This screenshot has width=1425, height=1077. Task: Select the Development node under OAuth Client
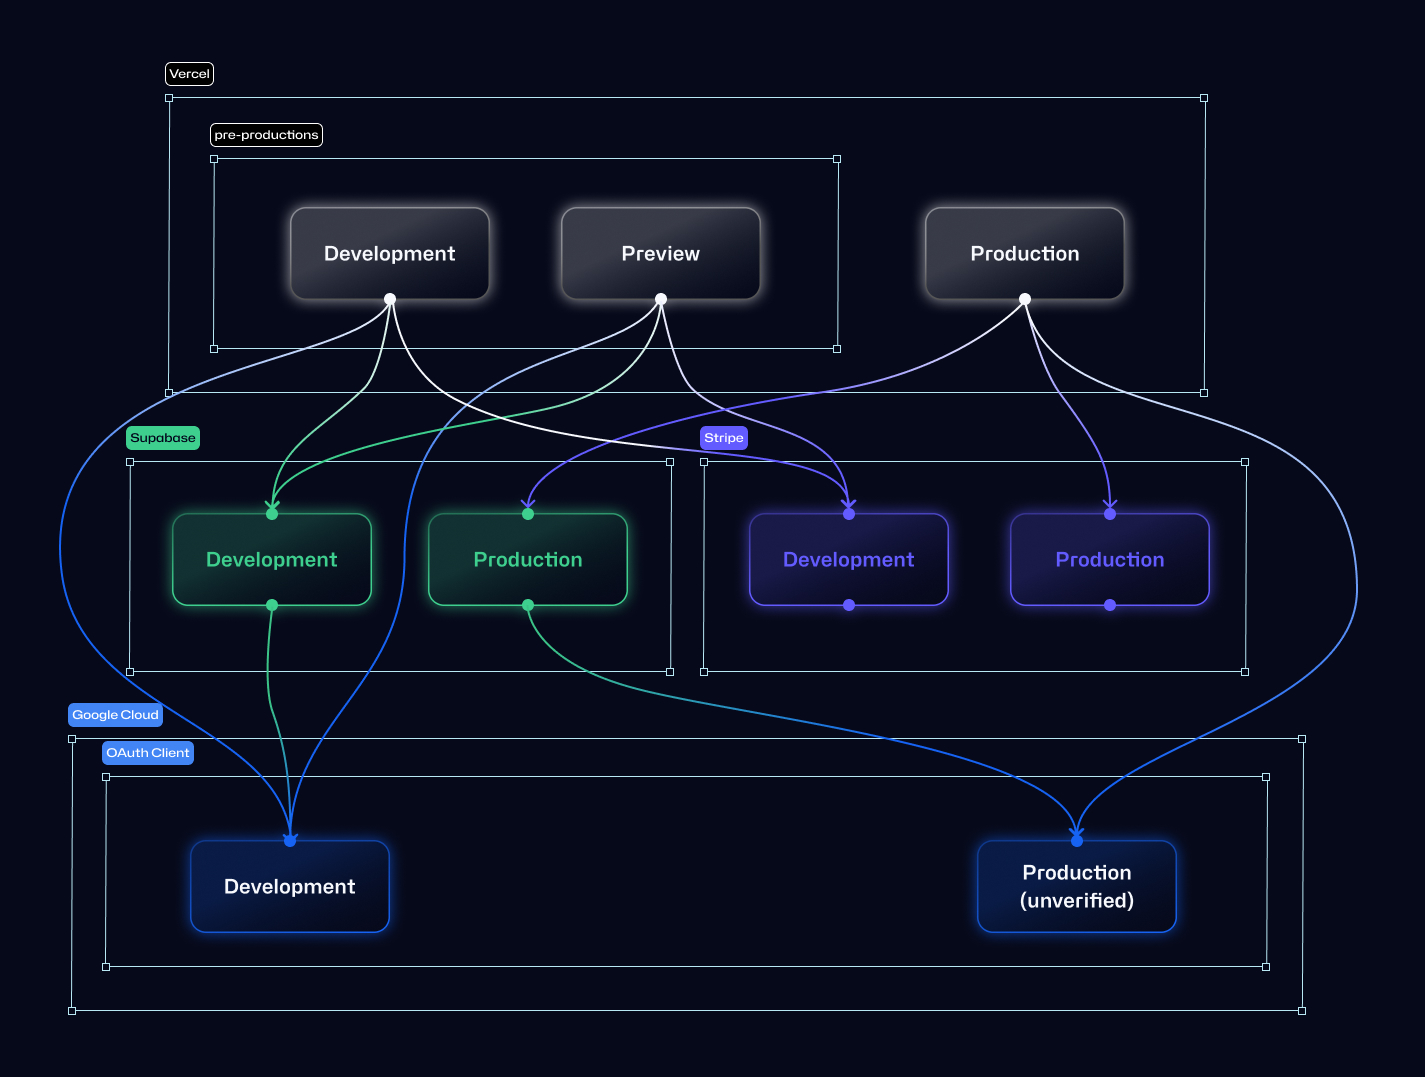pos(289,886)
